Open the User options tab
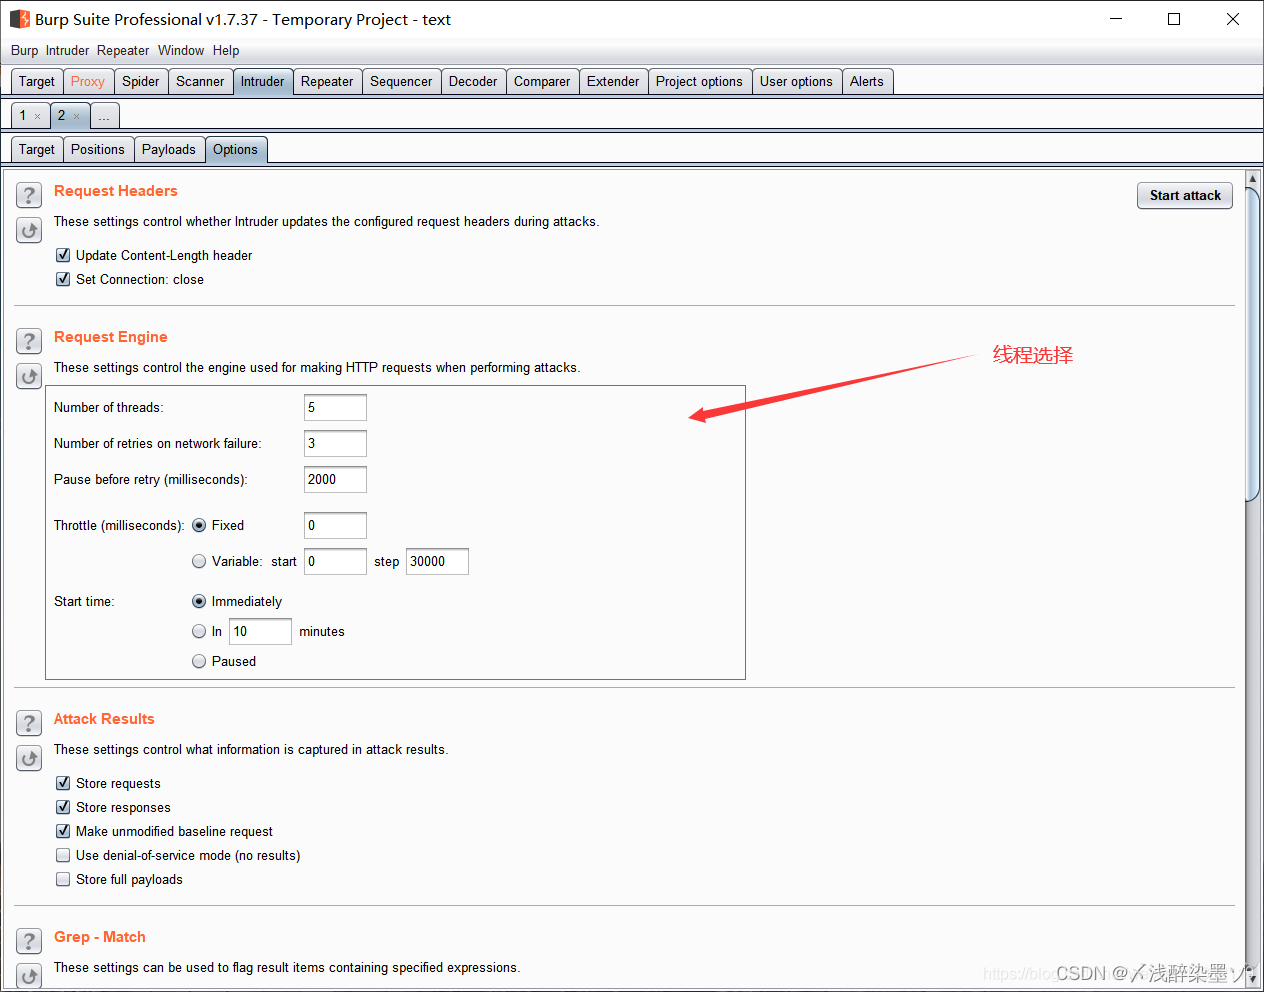This screenshot has width=1264, height=992. (796, 82)
